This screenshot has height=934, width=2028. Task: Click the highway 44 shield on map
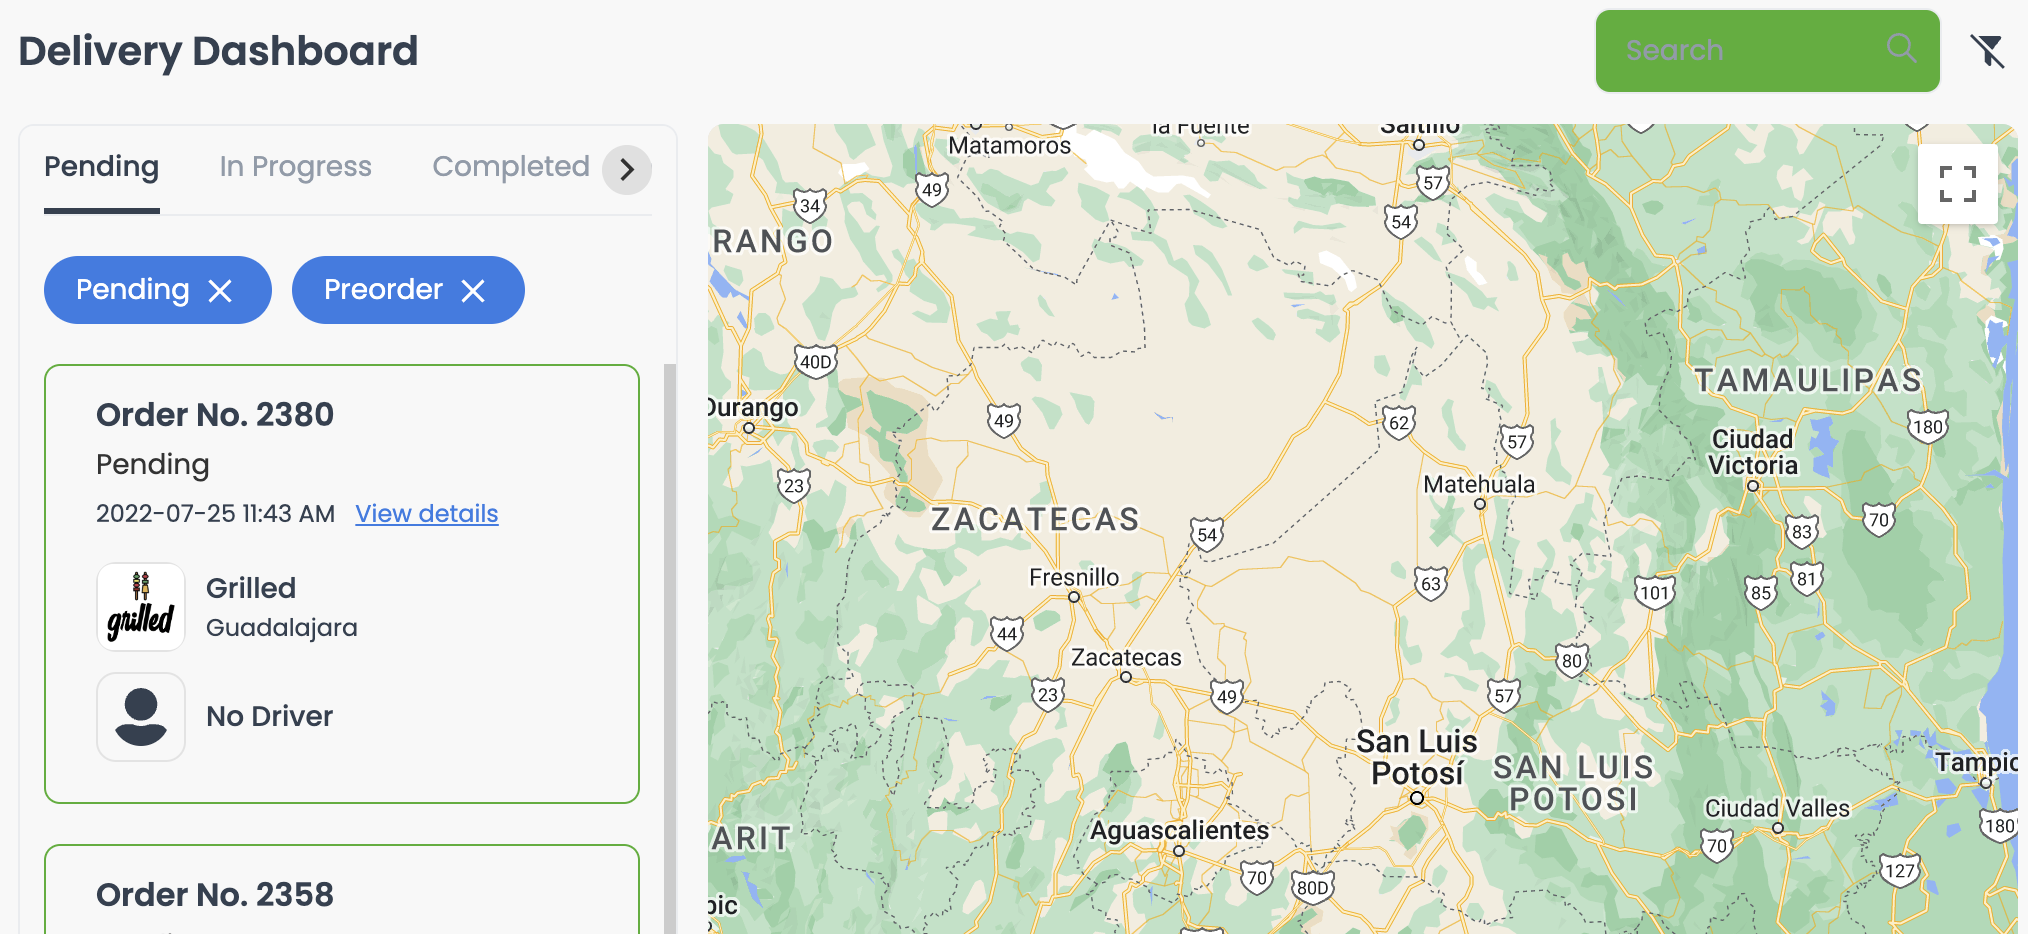click(x=1007, y=634)
